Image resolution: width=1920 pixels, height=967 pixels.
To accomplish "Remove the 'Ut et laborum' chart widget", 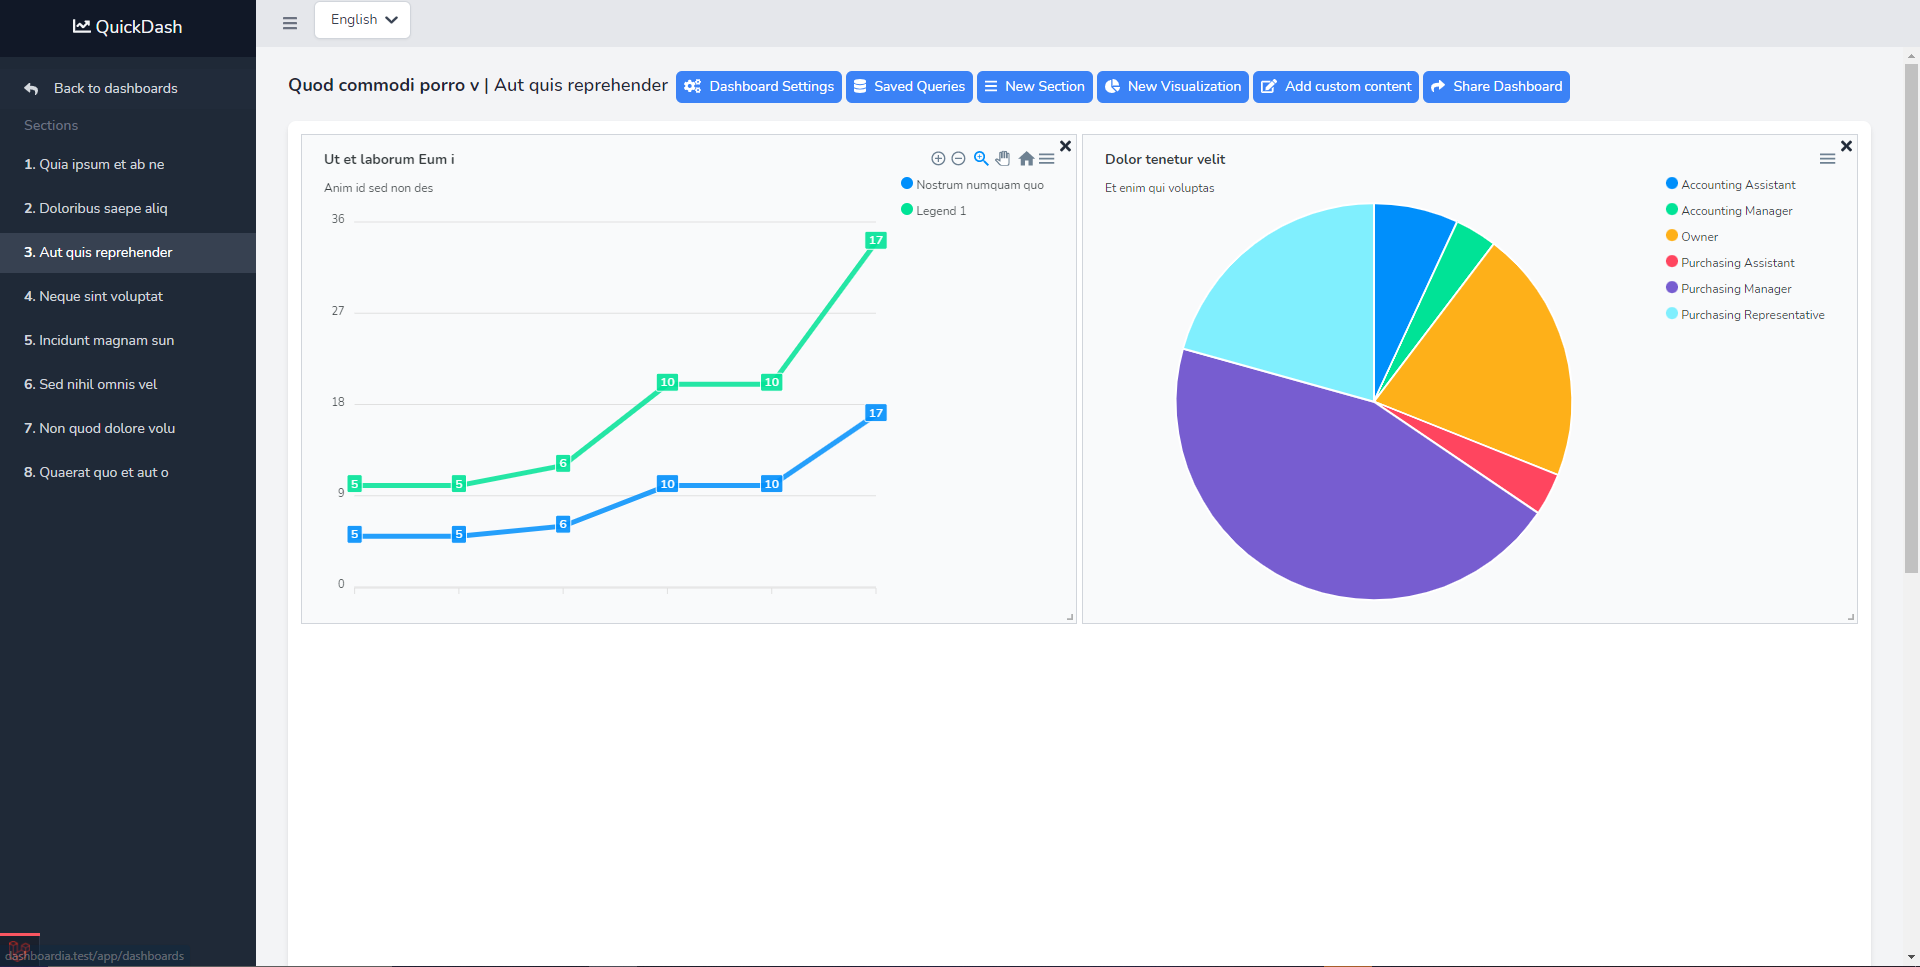I will click(x=1065, y=146).
